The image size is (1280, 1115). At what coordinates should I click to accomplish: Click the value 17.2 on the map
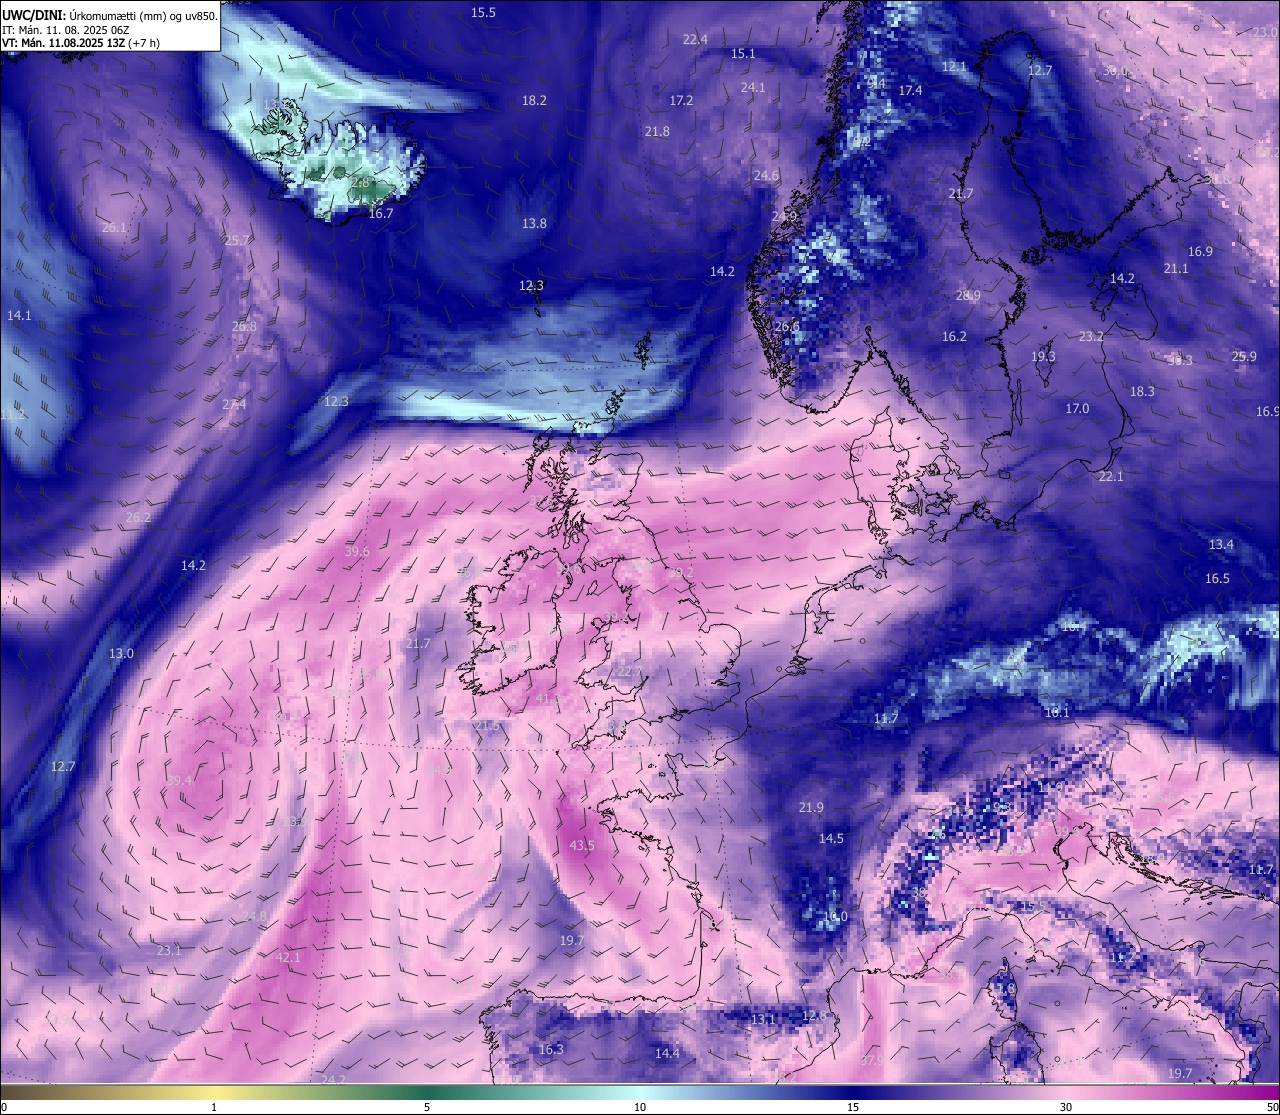[x=681, y=100]
